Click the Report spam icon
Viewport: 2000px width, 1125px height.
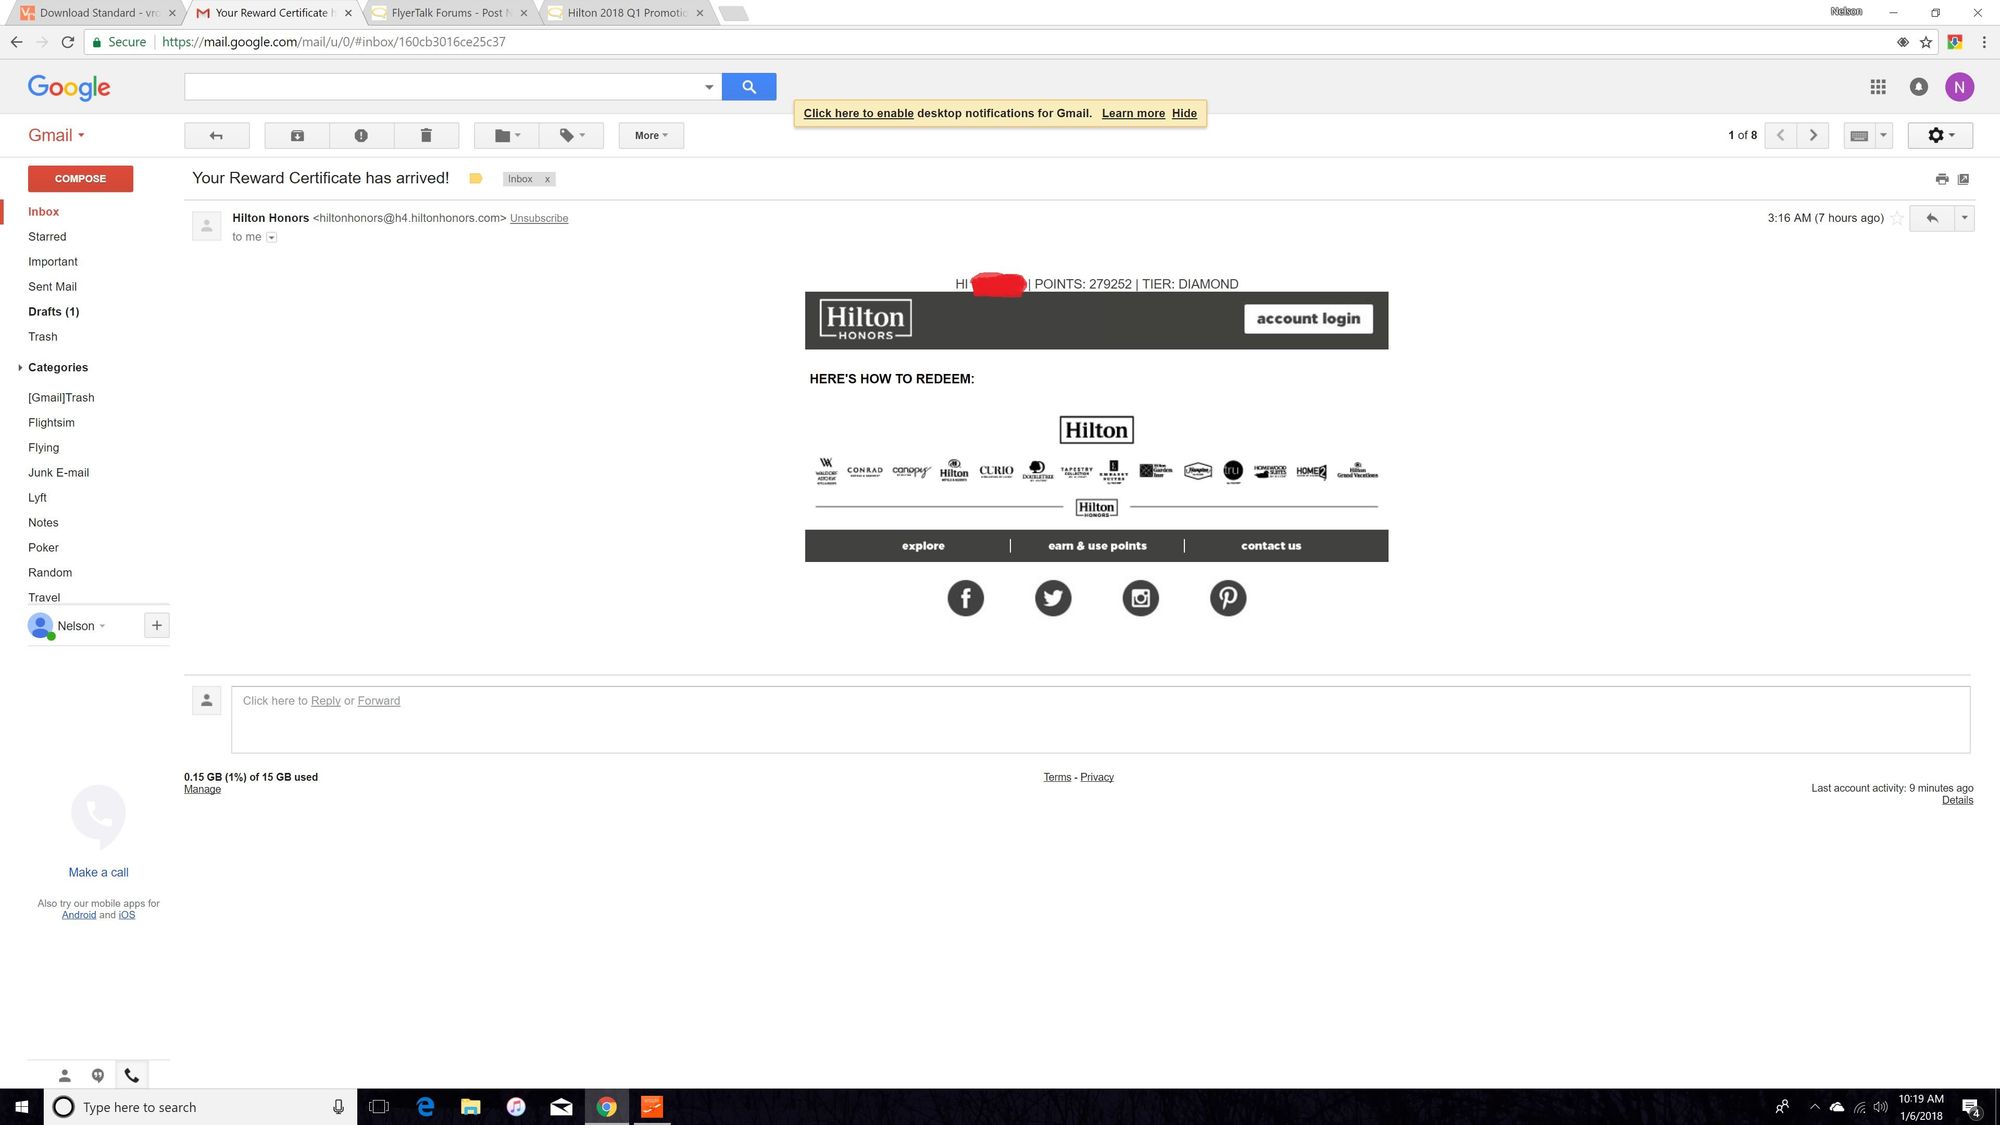(x=361, y=136)
